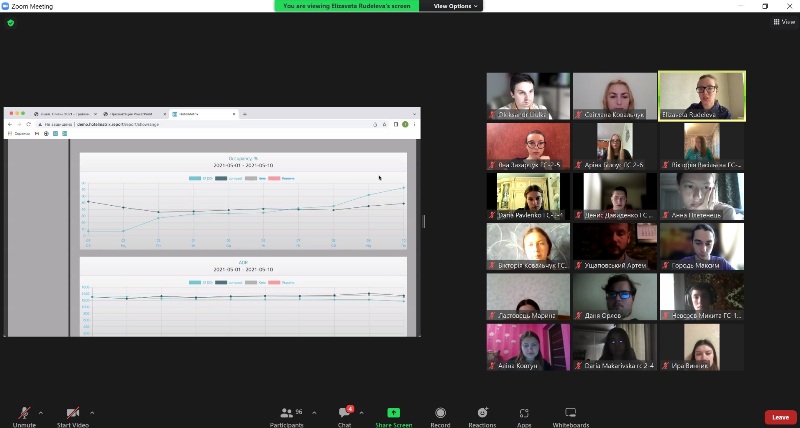
Task: Select Неверов Микита's video tile
Action: point(702,297)
